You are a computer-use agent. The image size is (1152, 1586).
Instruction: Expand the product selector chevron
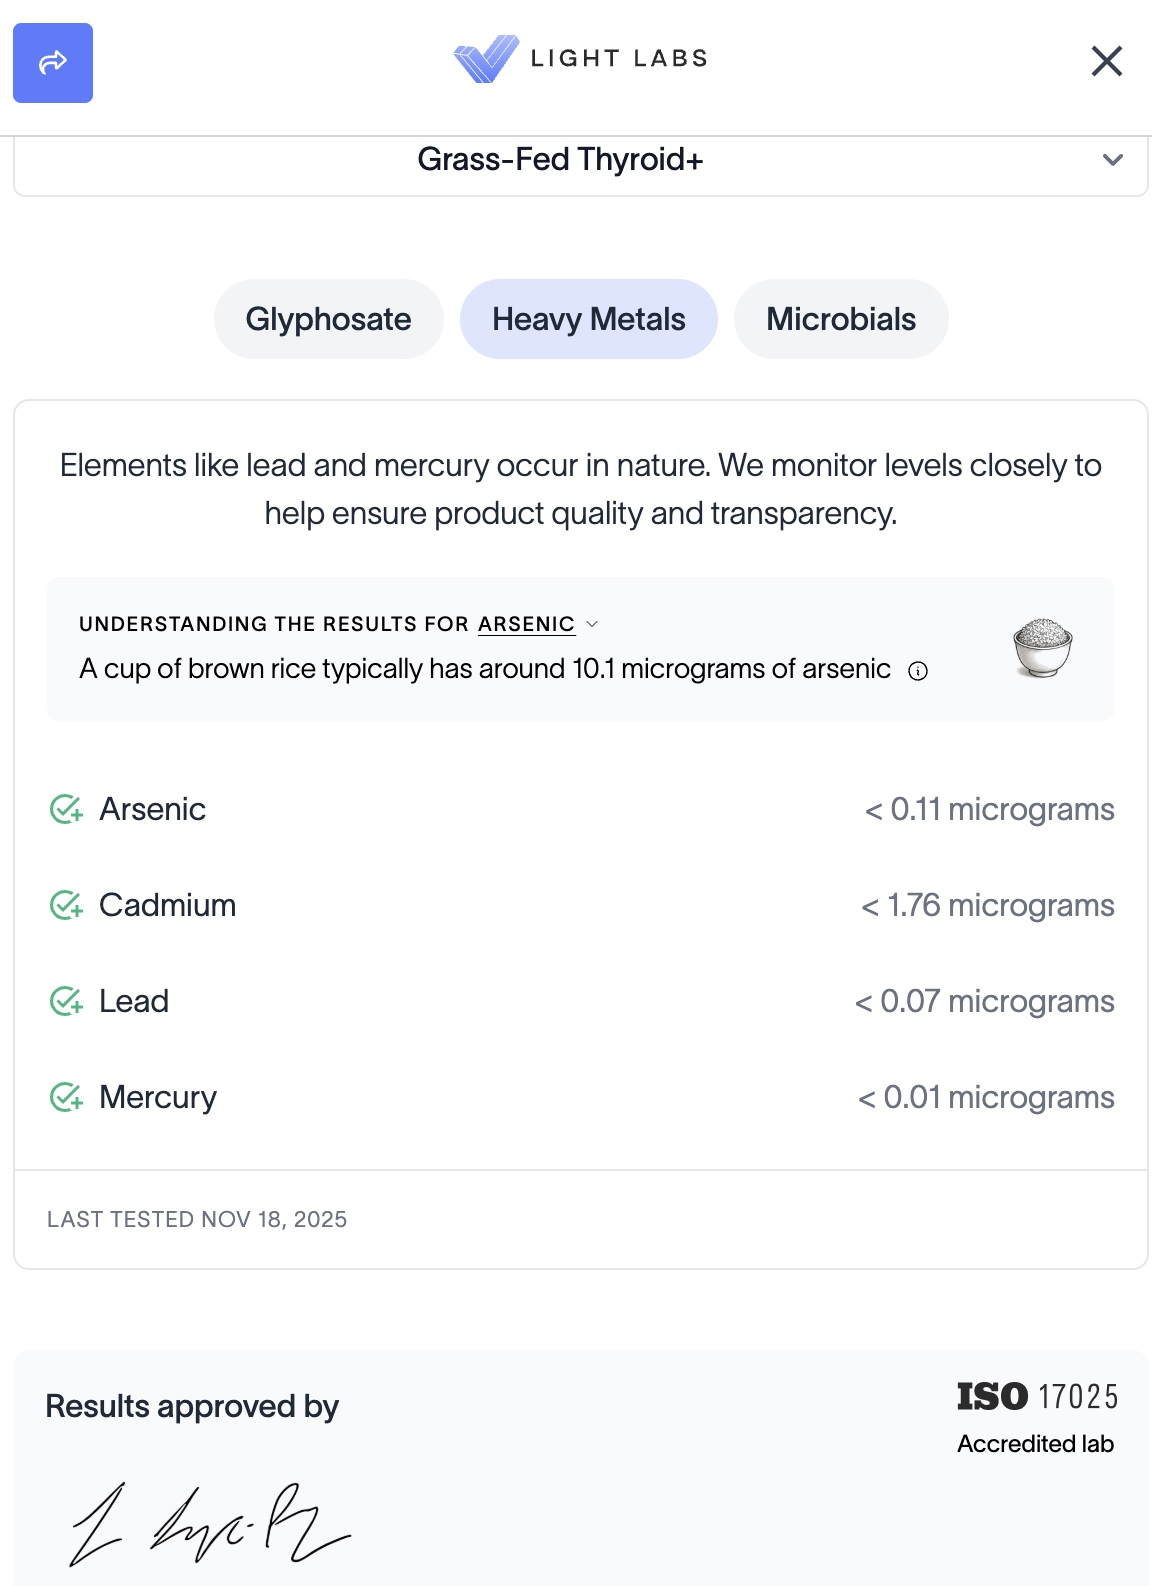coord(1112,160)
